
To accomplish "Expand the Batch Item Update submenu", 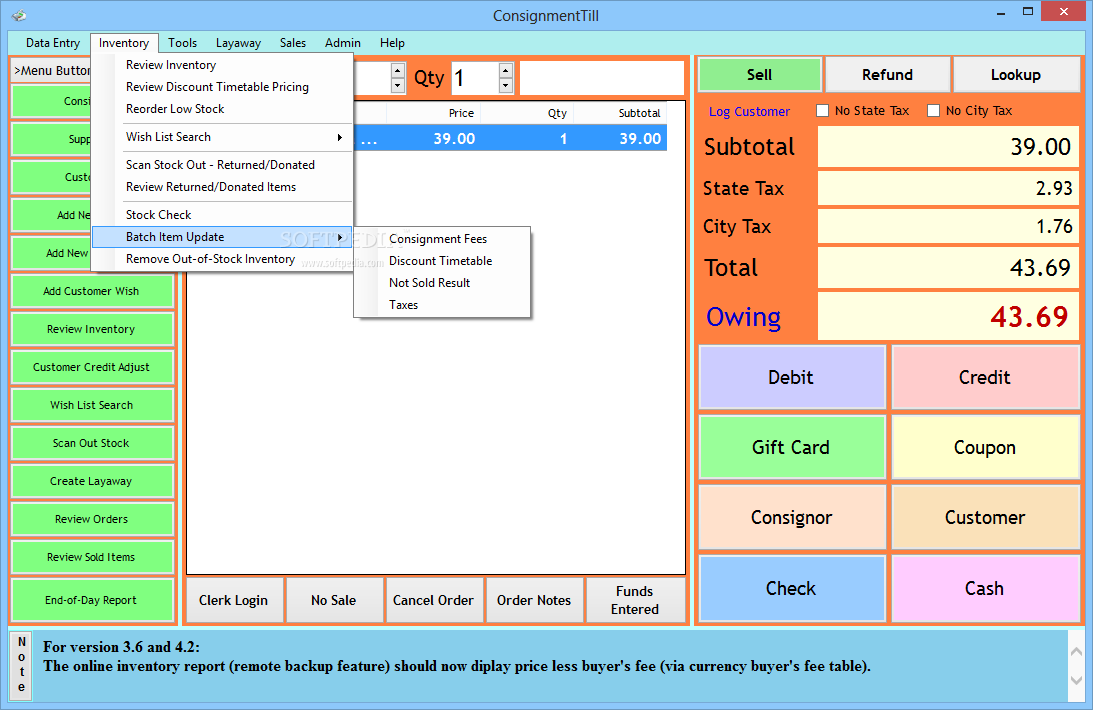I will [222, 237].
